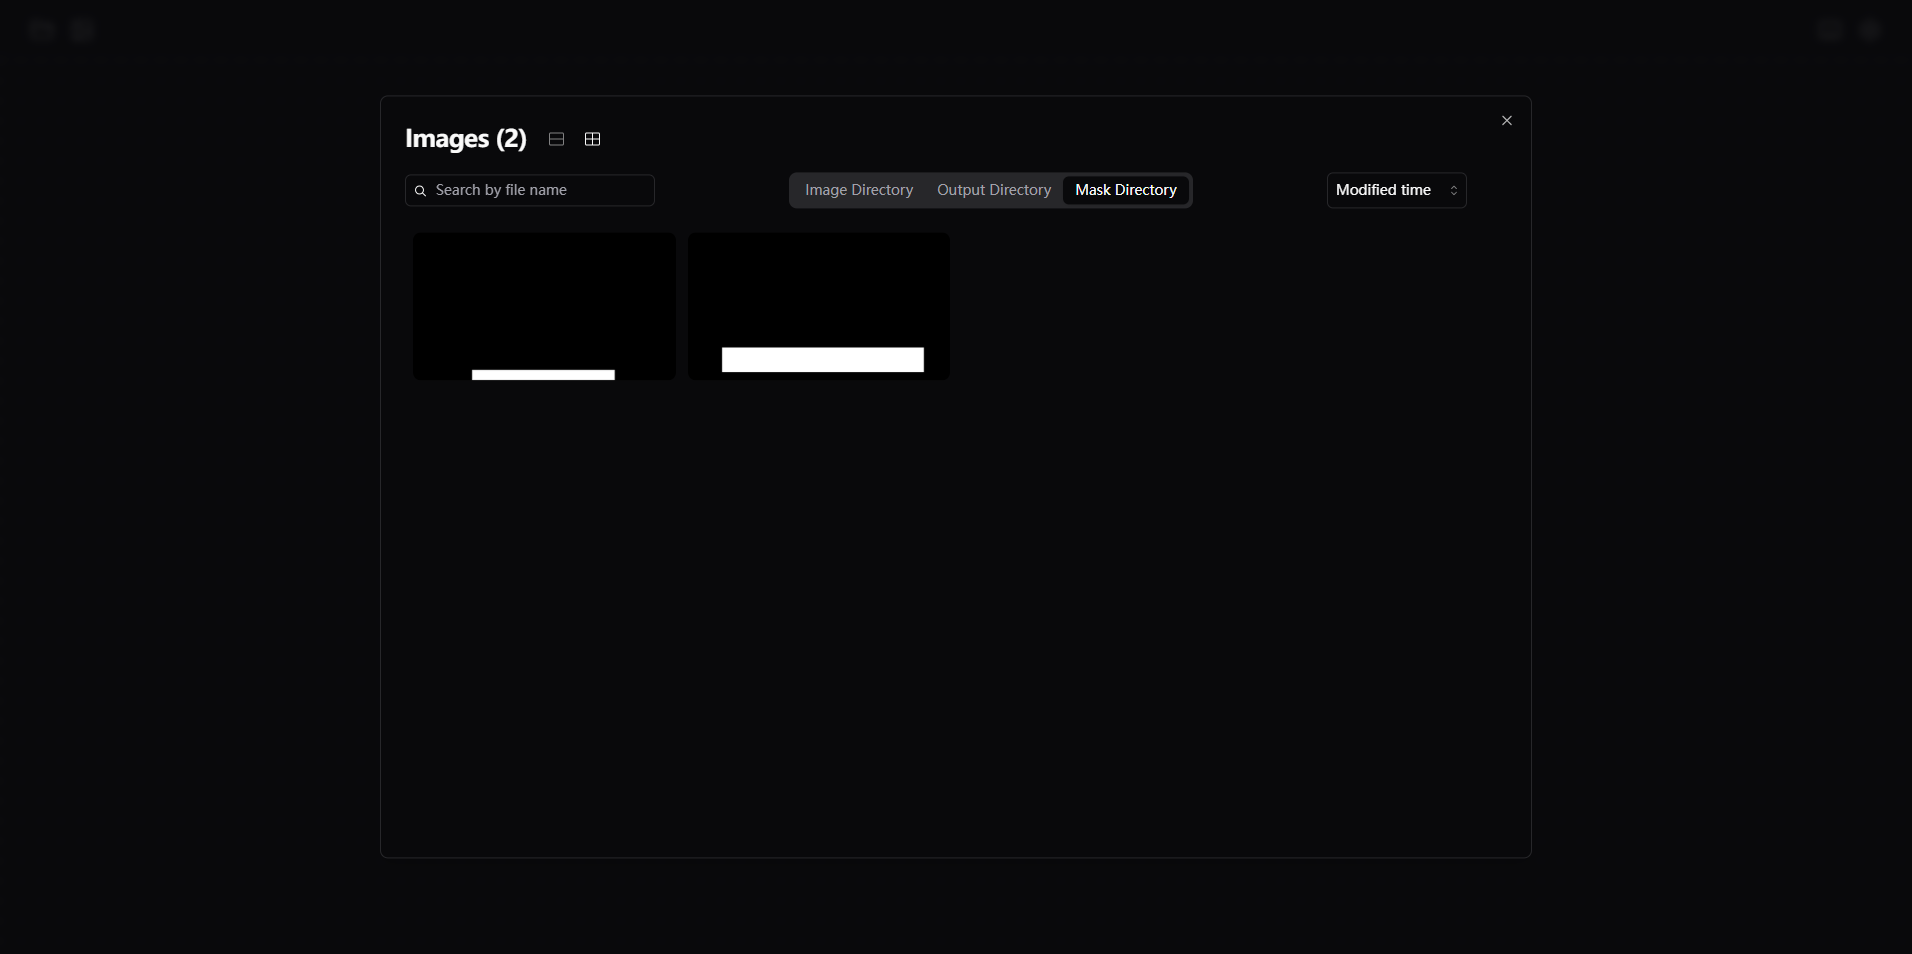
Task: Open the Modified time sort dropdown
Action: 1395,190
